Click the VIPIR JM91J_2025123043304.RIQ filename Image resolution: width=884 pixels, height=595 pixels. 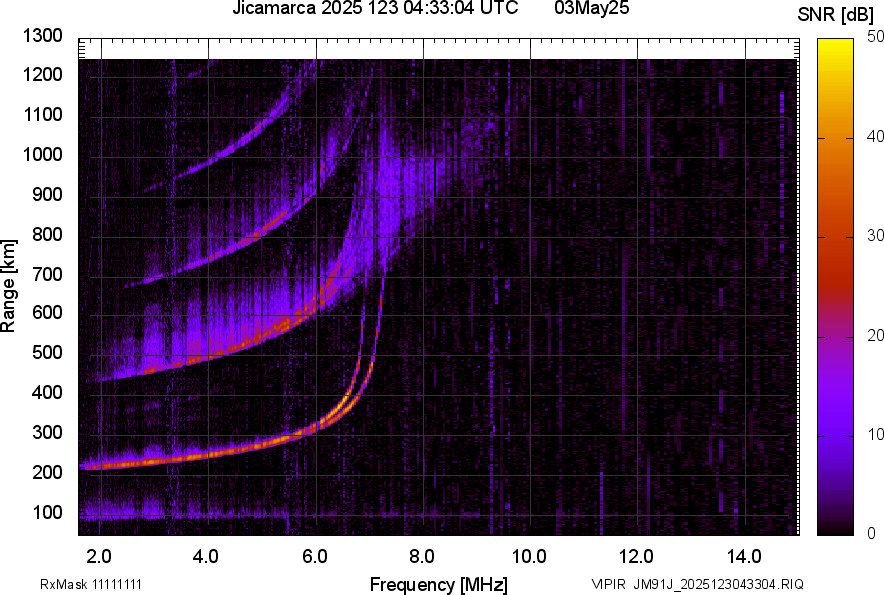697,584
